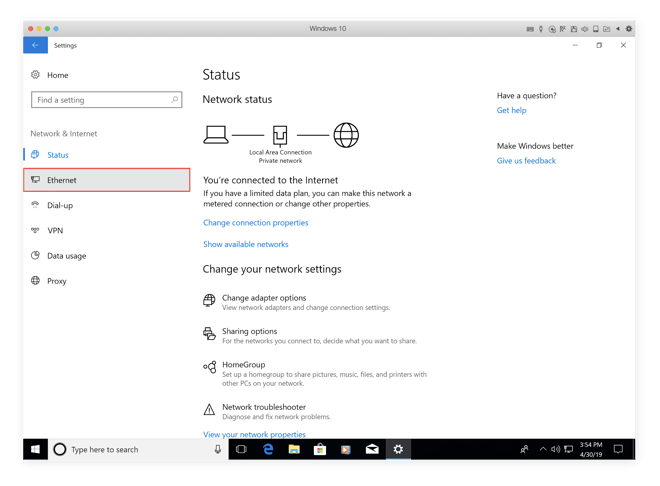Click the Data usage pie icon
660x486 pixels.
click(x=35, y=255)
